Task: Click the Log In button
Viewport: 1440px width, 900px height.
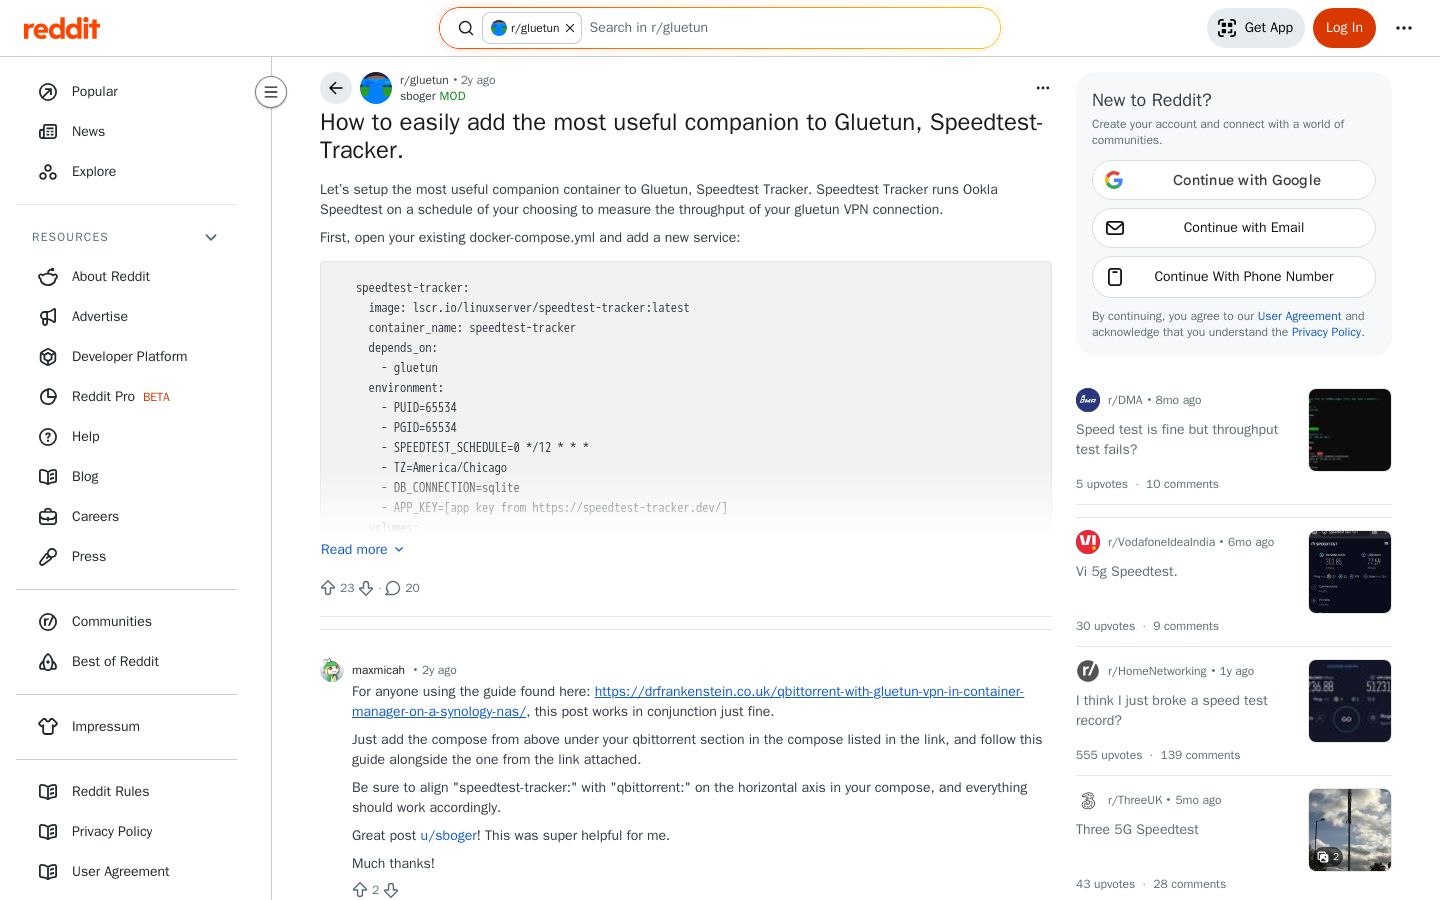Action: point(1344,28)
